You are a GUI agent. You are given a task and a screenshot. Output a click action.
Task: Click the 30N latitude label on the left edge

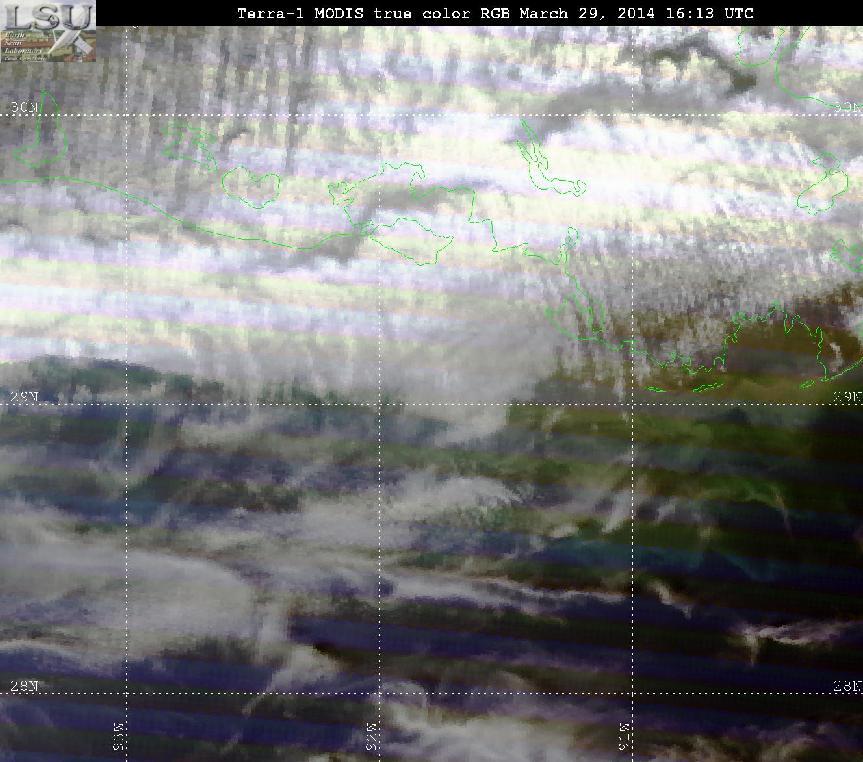pos(25,107)
